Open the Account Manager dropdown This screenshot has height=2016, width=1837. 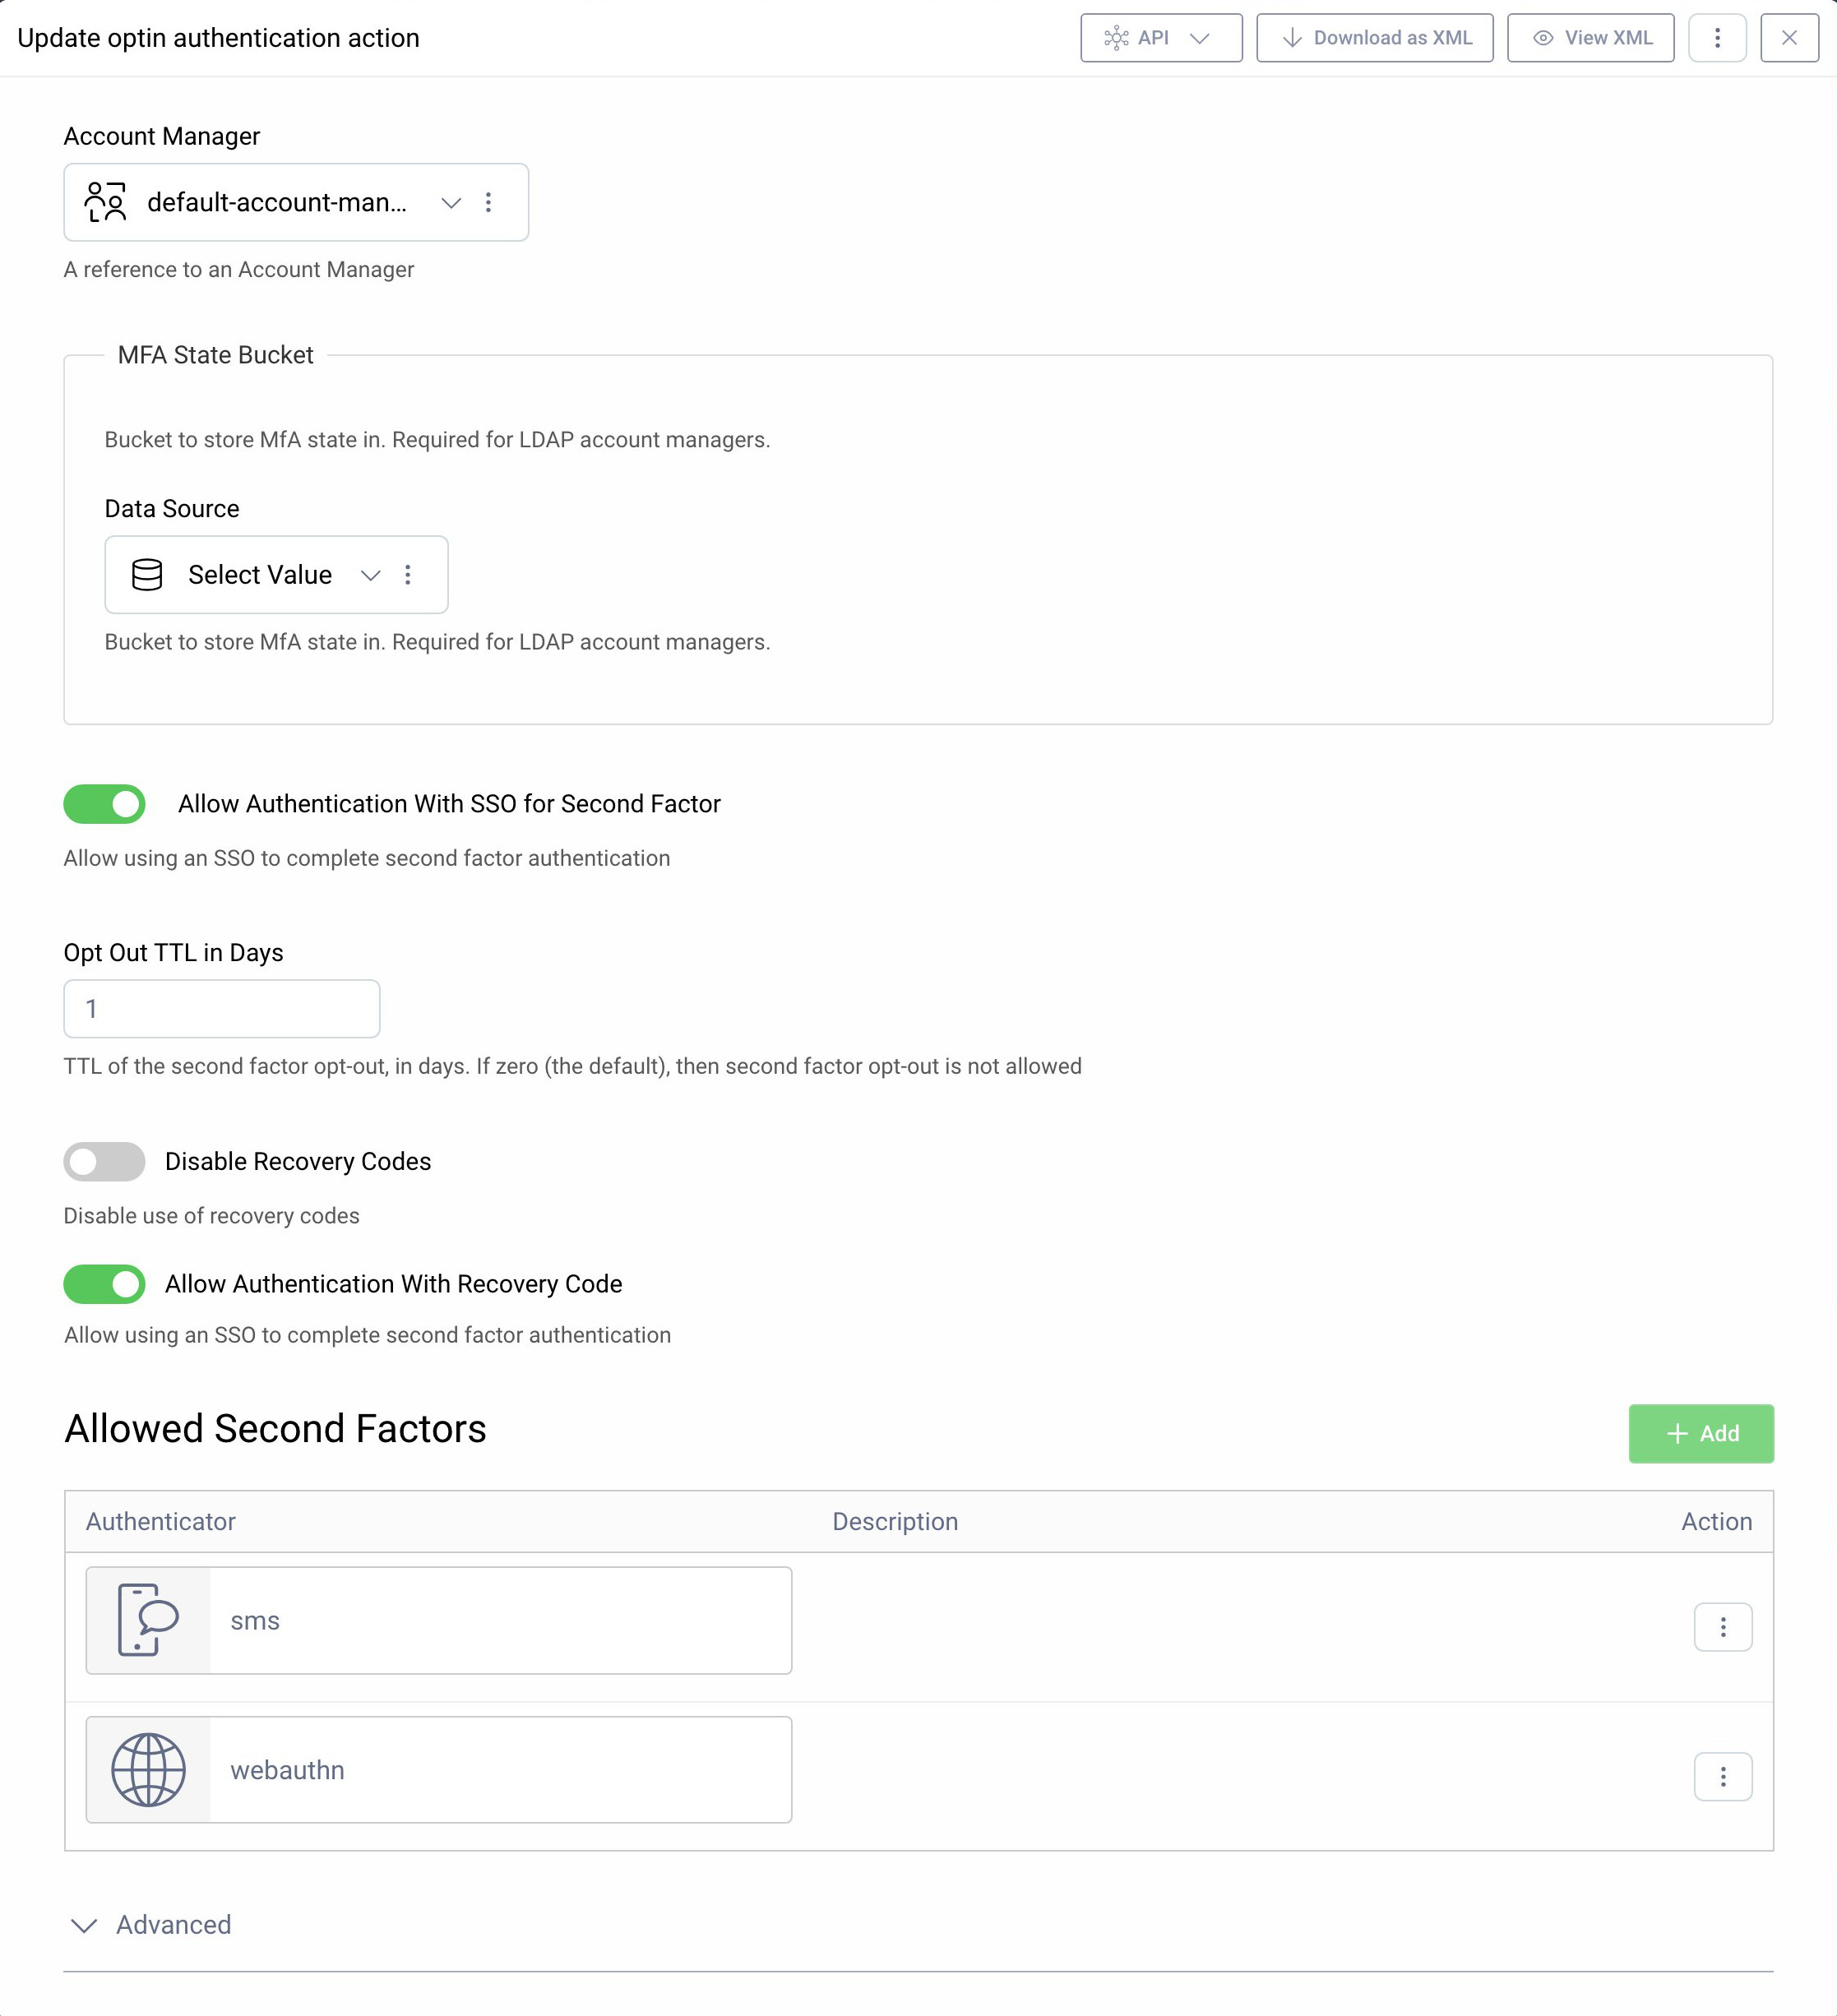pos(451,202)
